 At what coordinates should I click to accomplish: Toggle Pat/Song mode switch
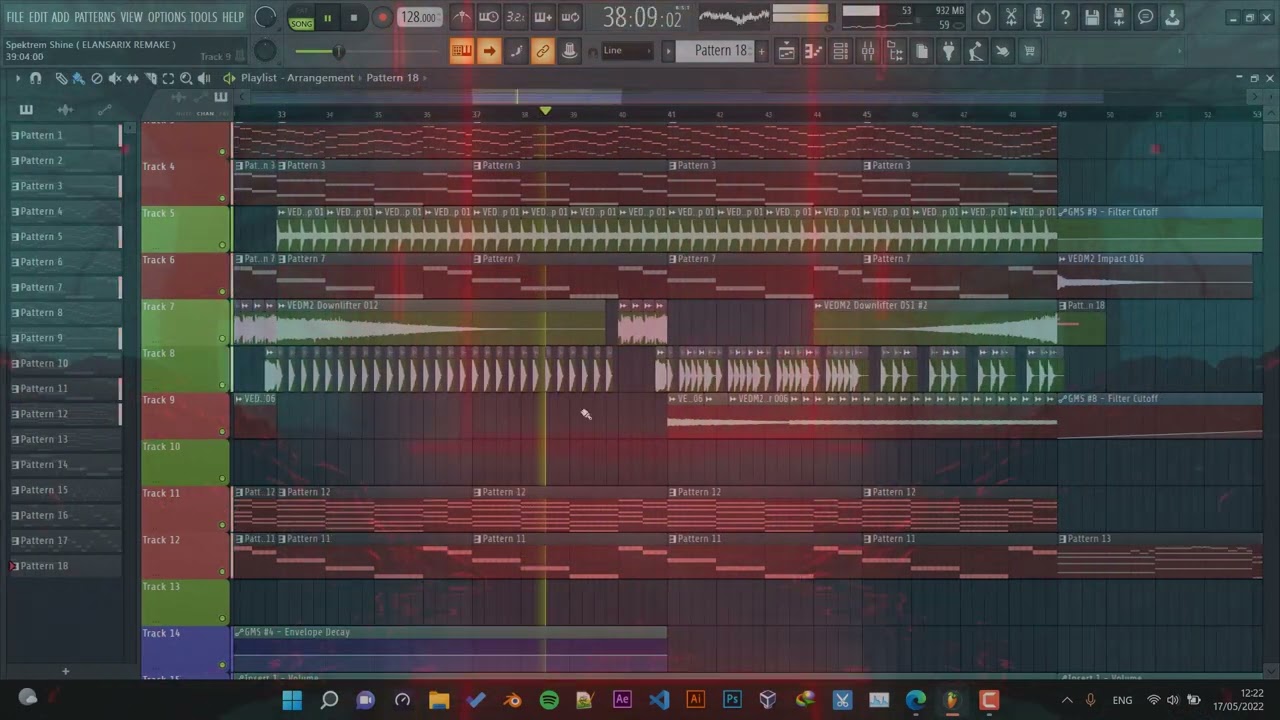tap(301, 17)
